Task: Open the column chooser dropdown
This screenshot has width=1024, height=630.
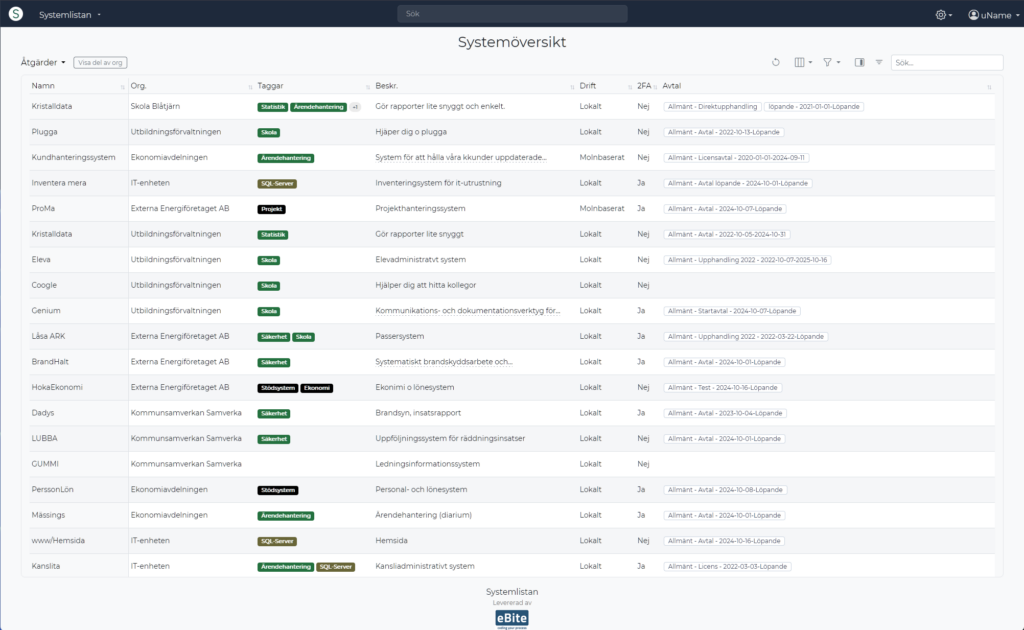Action: click(x=803, y=63)
